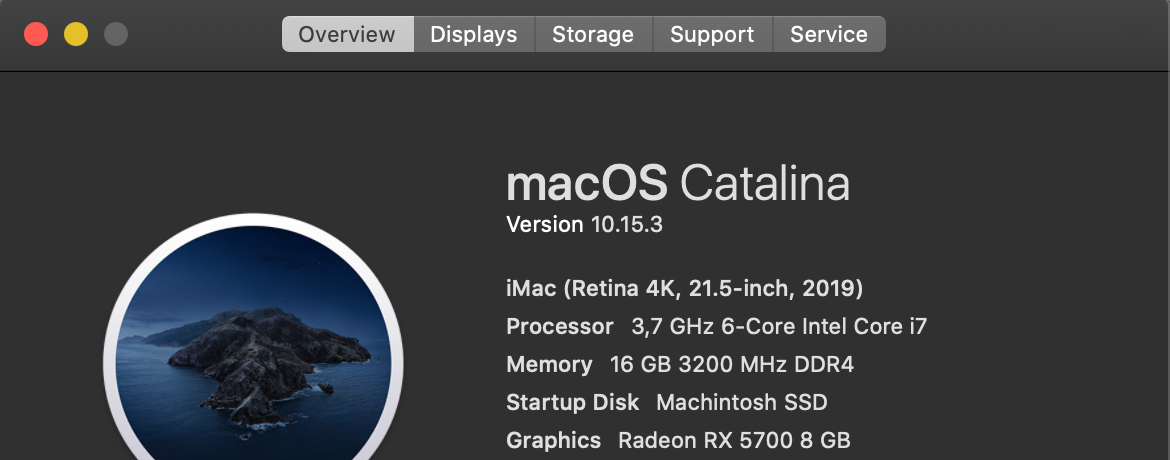This screenshot has height=460, width=1170.
Task: Click Version 10.15.3 to reveal build number
Action: (x=584, y=225)
